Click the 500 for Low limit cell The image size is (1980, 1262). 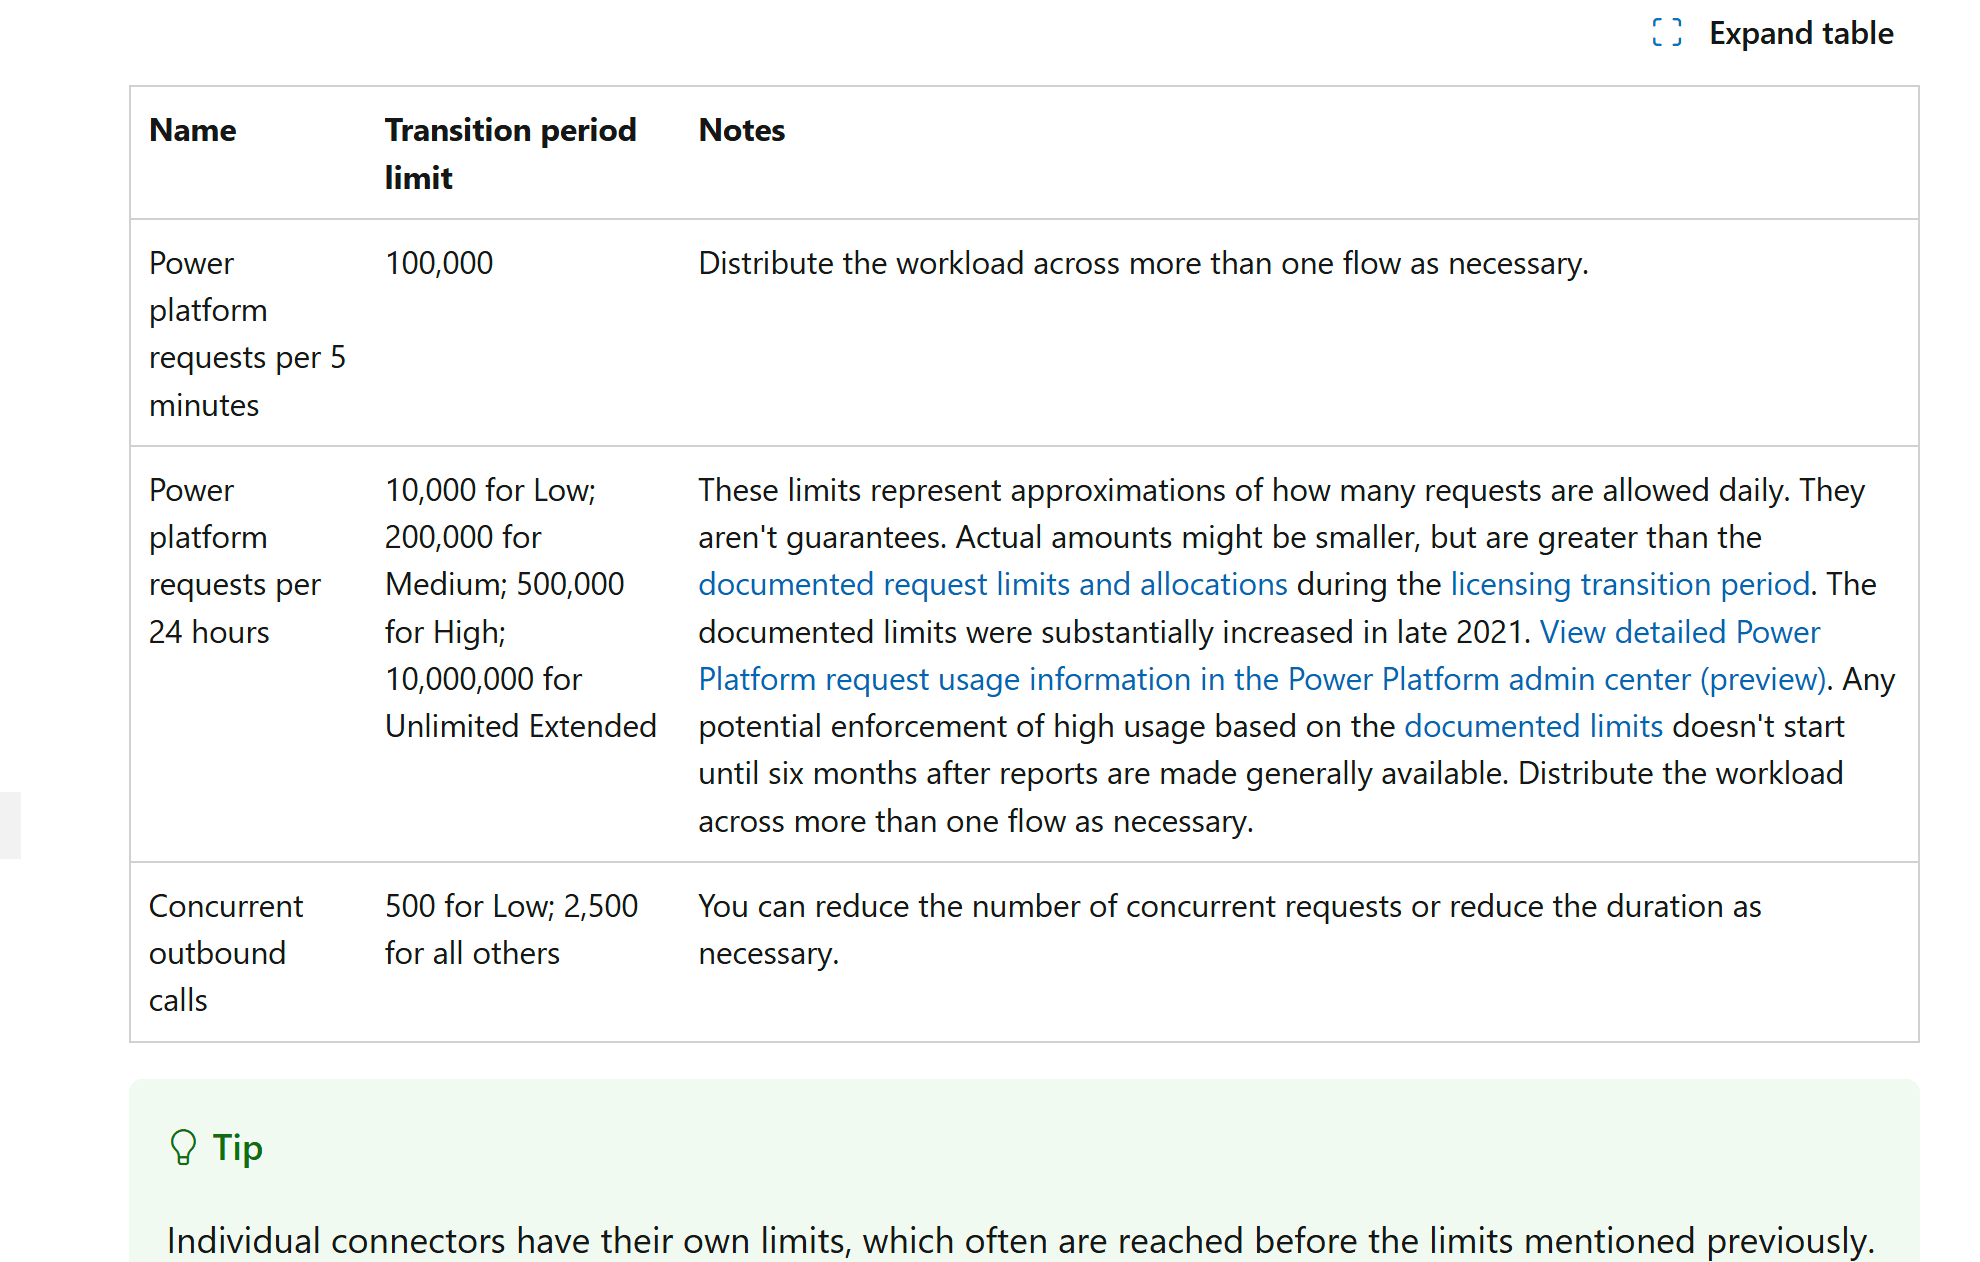pos(510,929)
